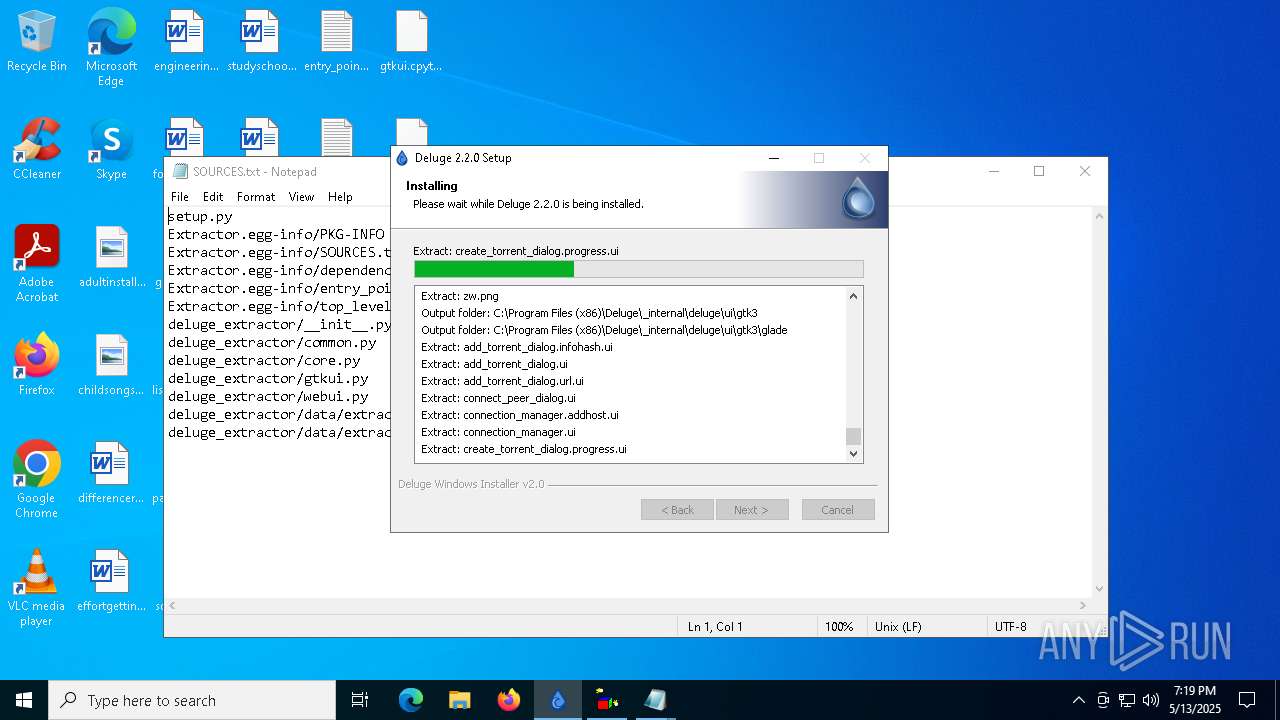Select log line 'Extract: connection_manager.addhost.ui'

[x=520, y=415]
